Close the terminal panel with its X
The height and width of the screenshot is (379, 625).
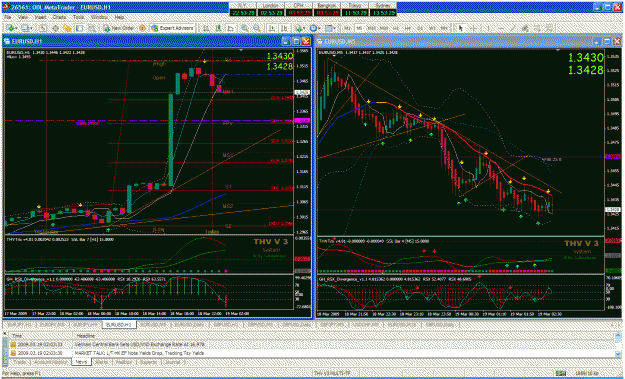[4, 335]
